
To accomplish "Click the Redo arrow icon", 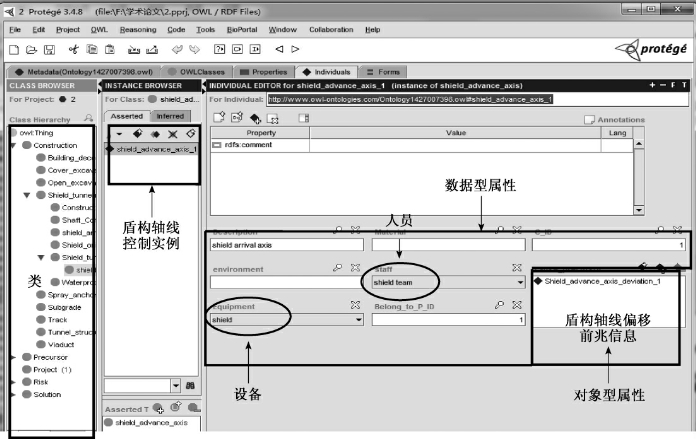I will pos(194,49).
